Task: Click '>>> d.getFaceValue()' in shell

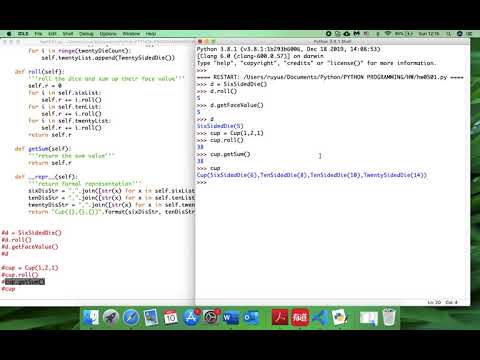Action: click(x=230, y=105)
